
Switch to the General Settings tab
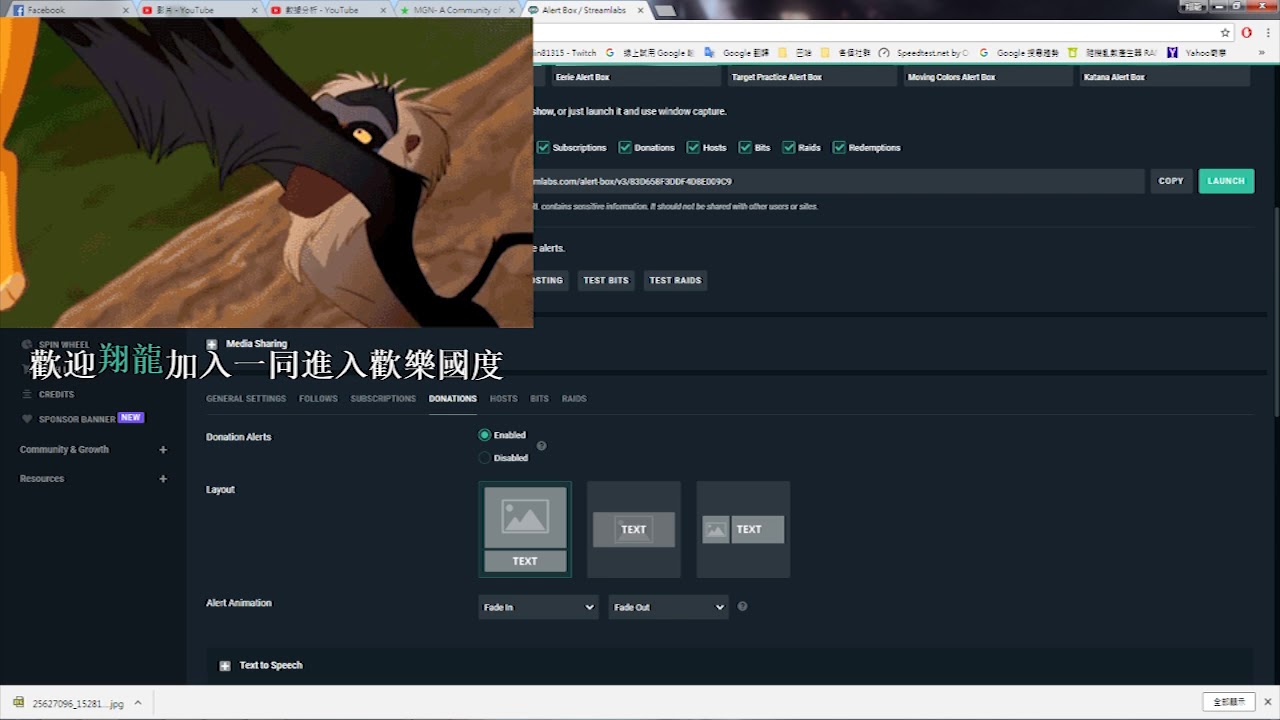(x=246, y=399)
